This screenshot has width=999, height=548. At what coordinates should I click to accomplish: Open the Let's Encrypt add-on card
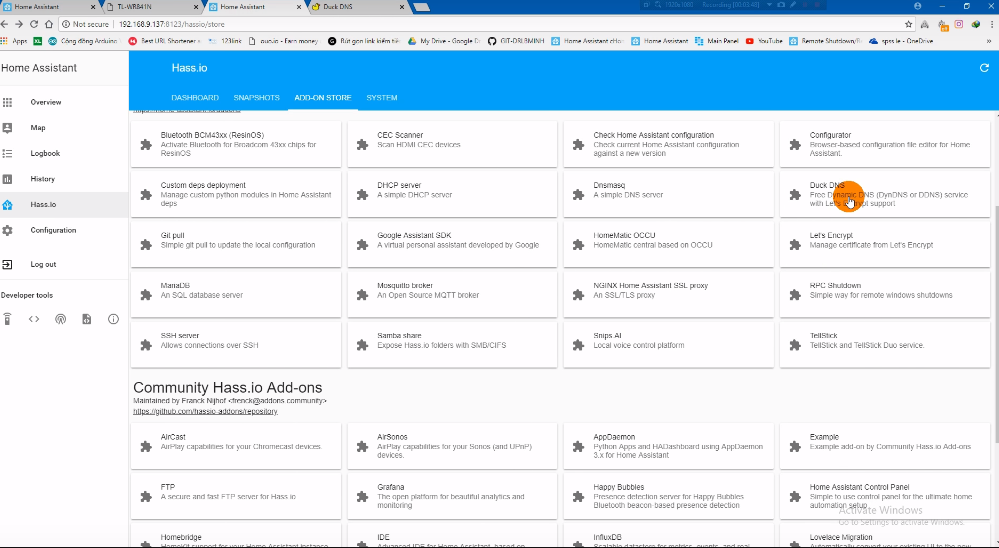coord(885,244)
